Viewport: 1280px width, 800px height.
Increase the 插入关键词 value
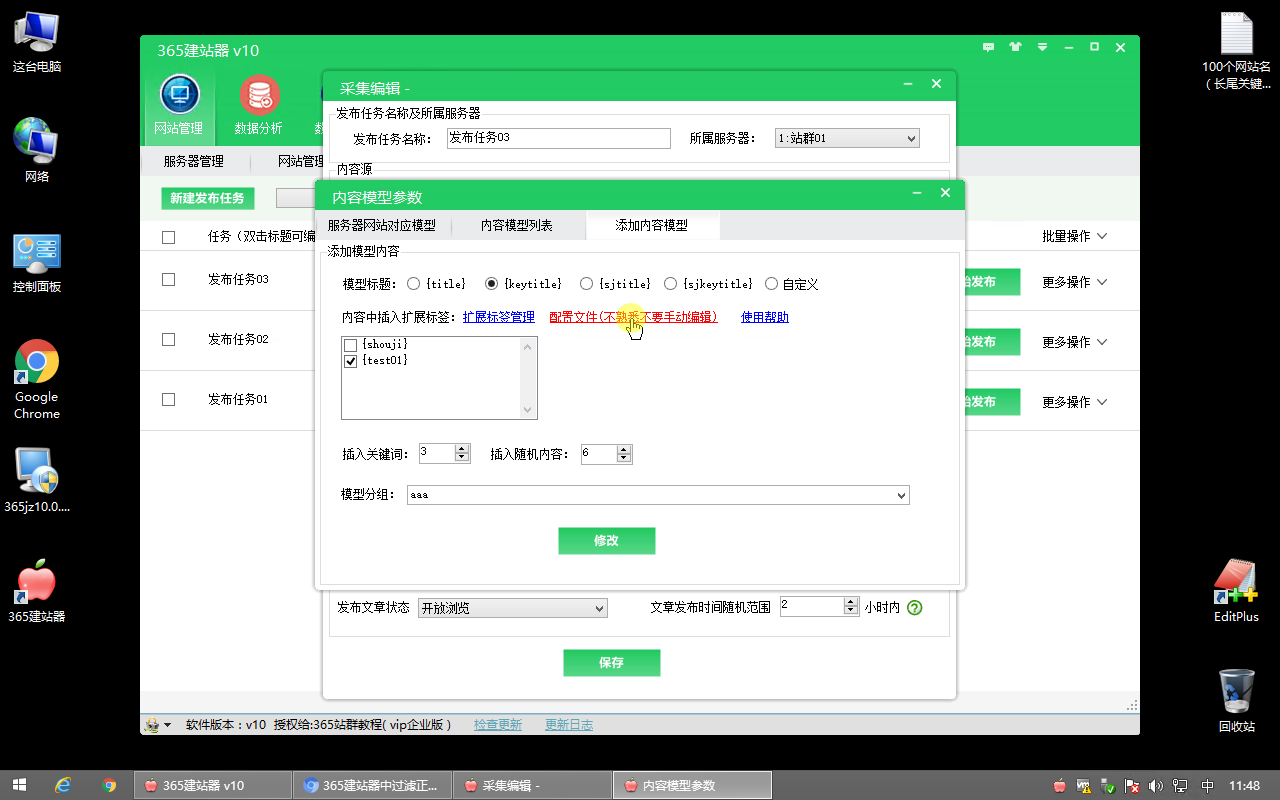pyautogui.click(x=462, y=449)
